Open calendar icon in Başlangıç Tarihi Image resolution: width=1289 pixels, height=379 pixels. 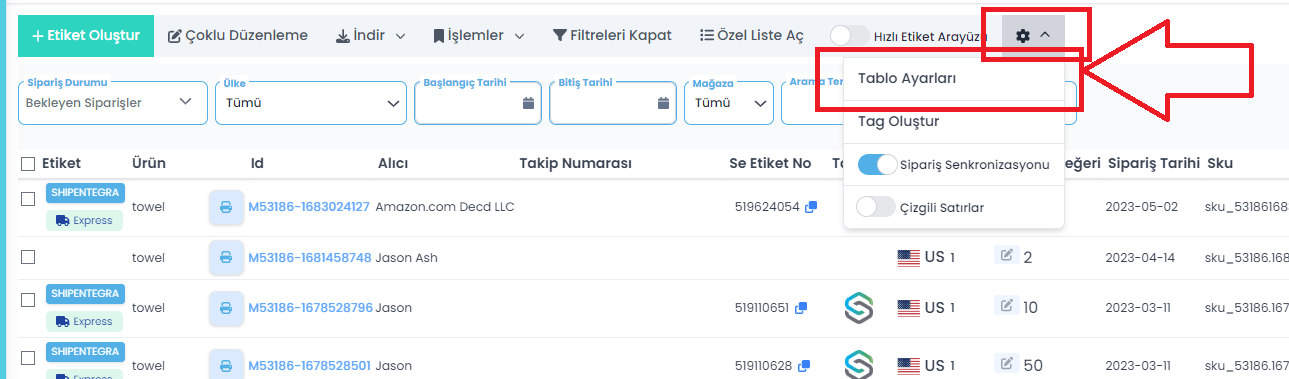tap(528, 103)
